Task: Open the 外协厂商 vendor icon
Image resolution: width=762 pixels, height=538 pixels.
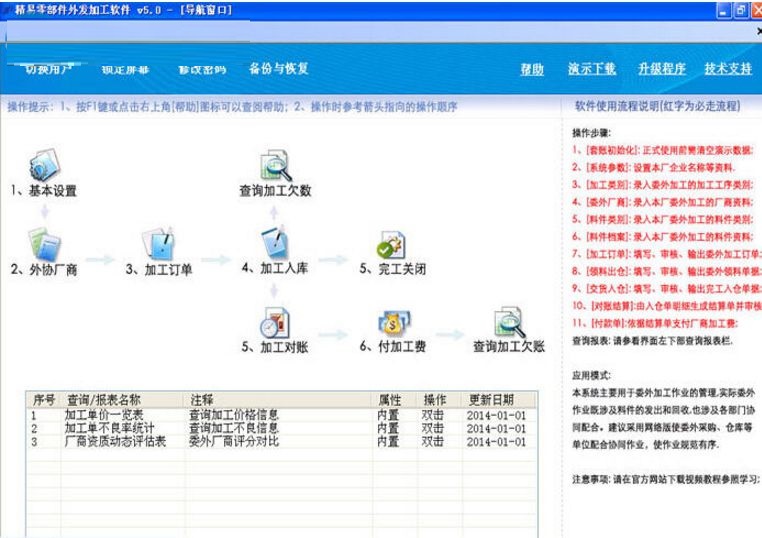Action: click(44, 244)
